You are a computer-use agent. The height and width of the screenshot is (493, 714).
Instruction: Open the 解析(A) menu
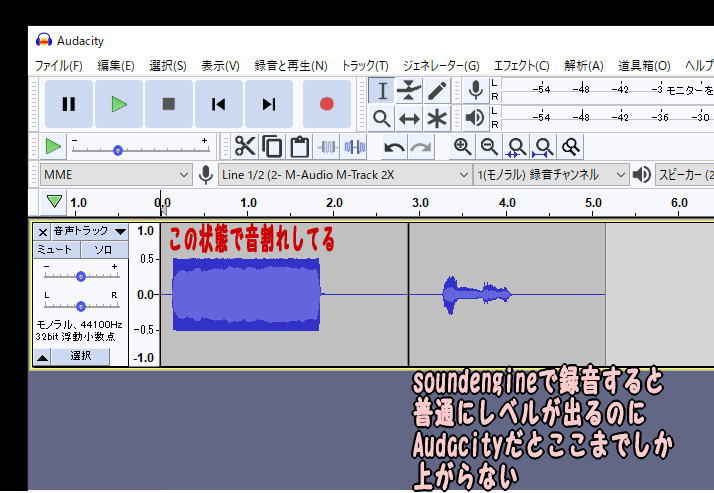(583, 66)
